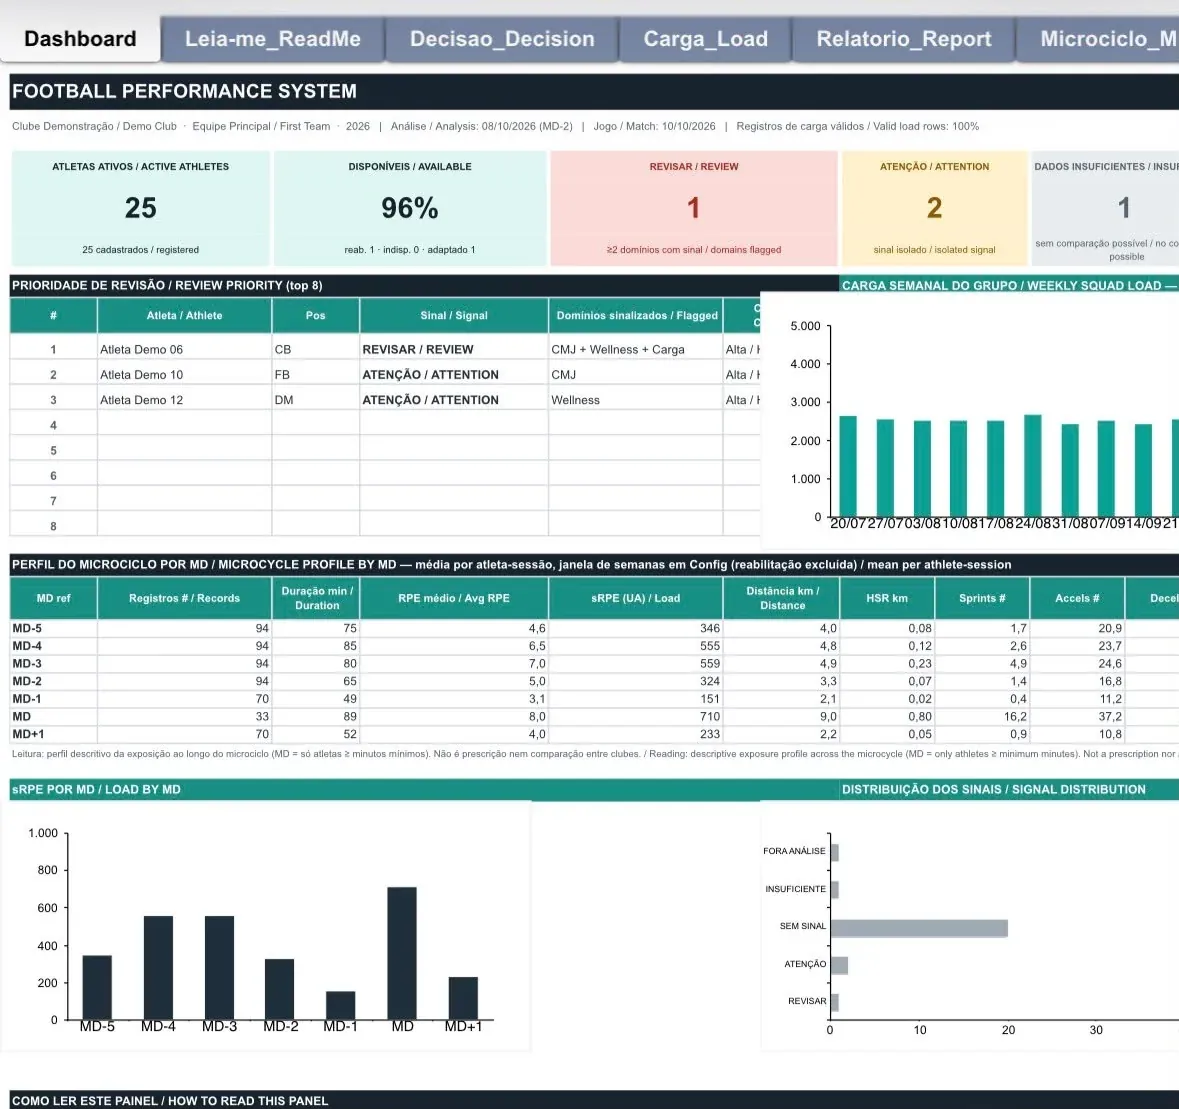
Task: Click the Signal Distribution section heading
Action: pos(993,789)
